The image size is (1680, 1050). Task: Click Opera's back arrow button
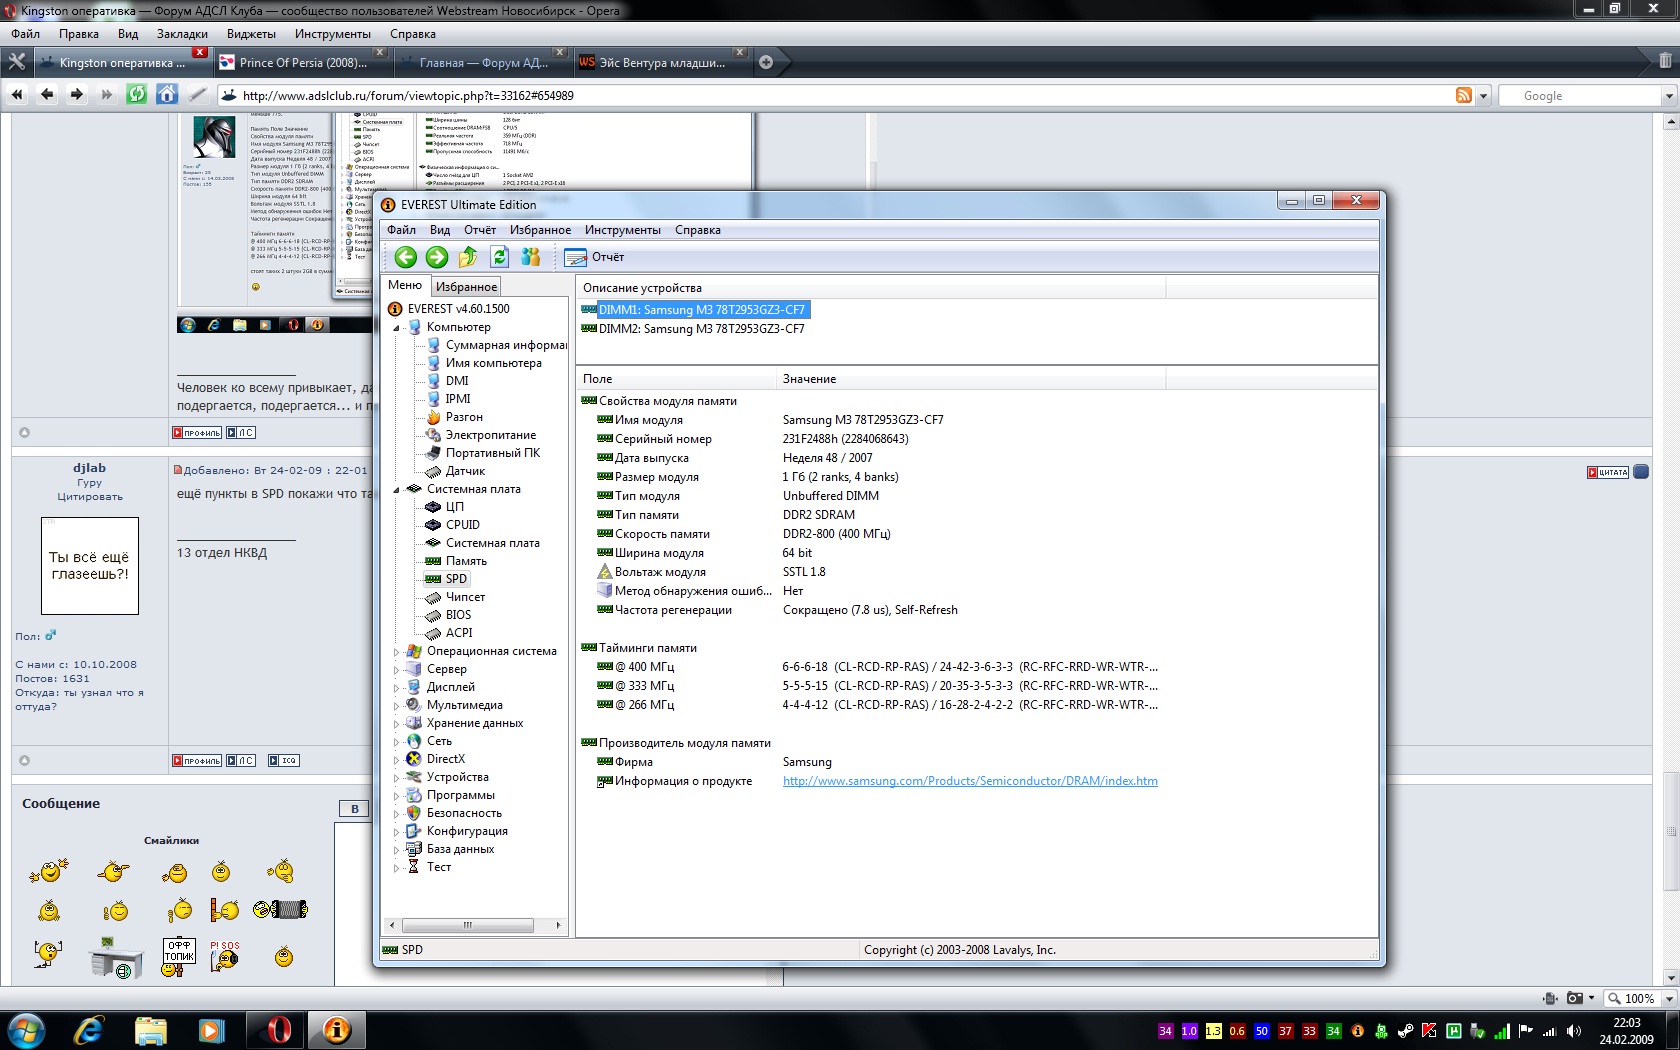pyautogui.click(x=47, y=95)
